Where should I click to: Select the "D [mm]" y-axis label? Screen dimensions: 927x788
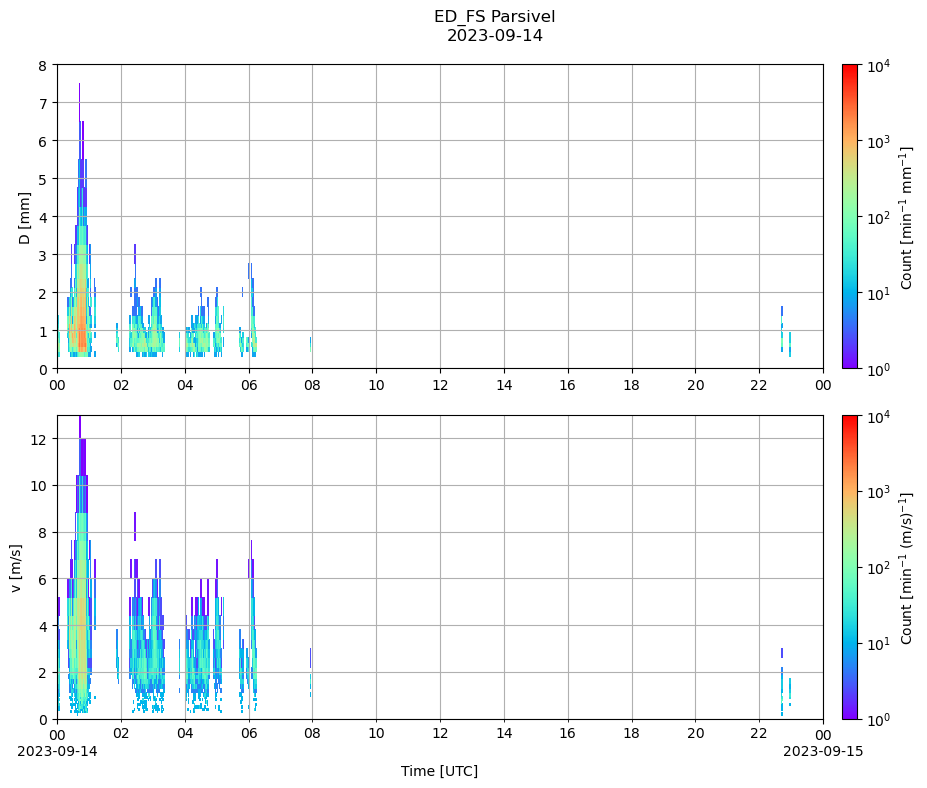pyautogui.click(x=24, y=218)
